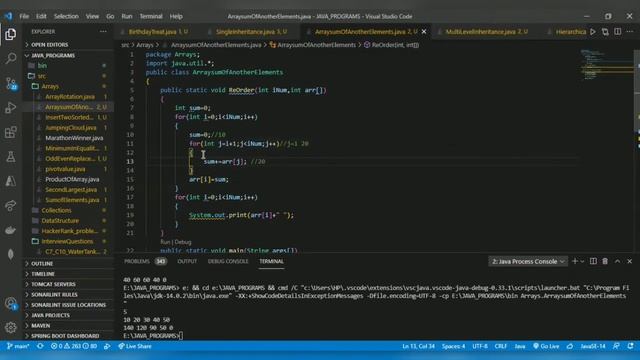Expand the Collections folder
The height and width of the screenshot is (360, 640).
[x=56, y=210]
